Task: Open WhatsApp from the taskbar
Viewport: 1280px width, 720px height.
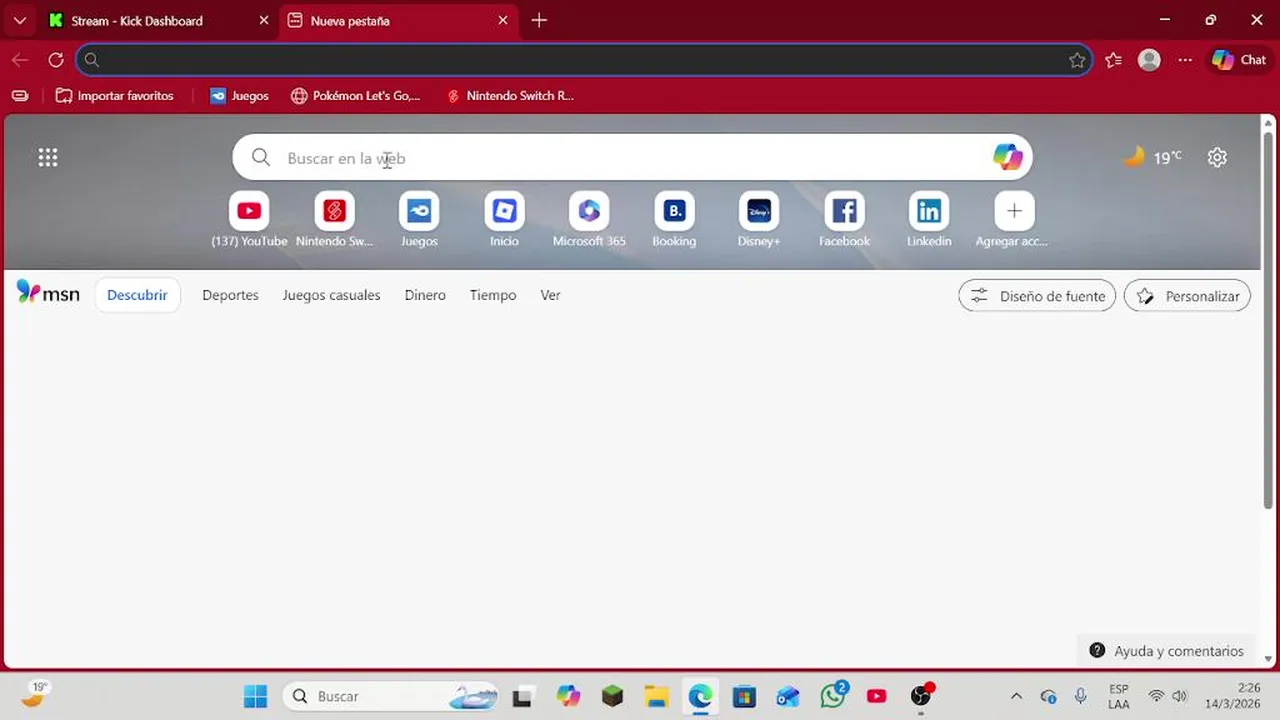Action: [x=833, y=696]
